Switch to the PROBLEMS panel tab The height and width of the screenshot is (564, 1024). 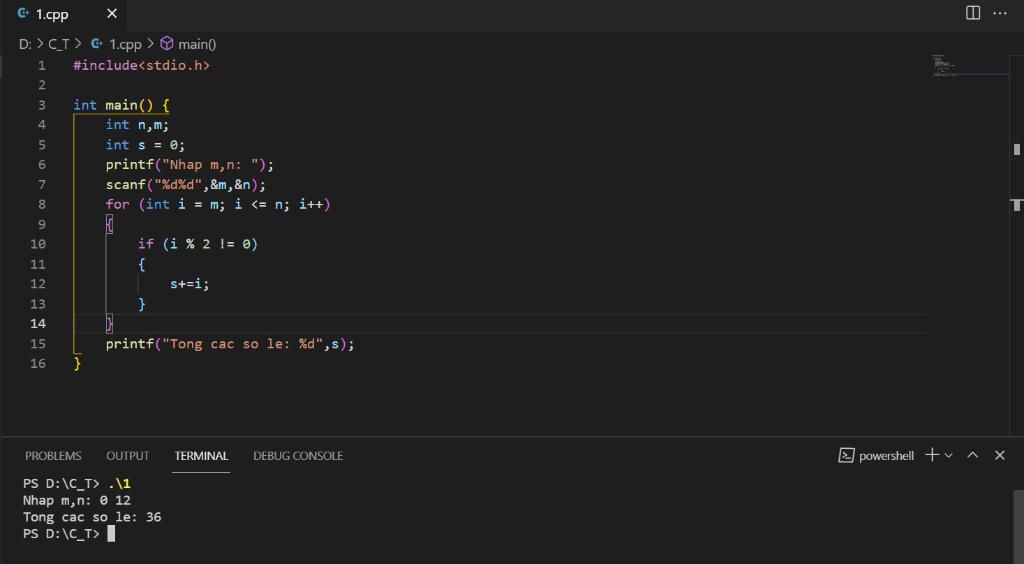pyautogui.click(x=53, y=456)
